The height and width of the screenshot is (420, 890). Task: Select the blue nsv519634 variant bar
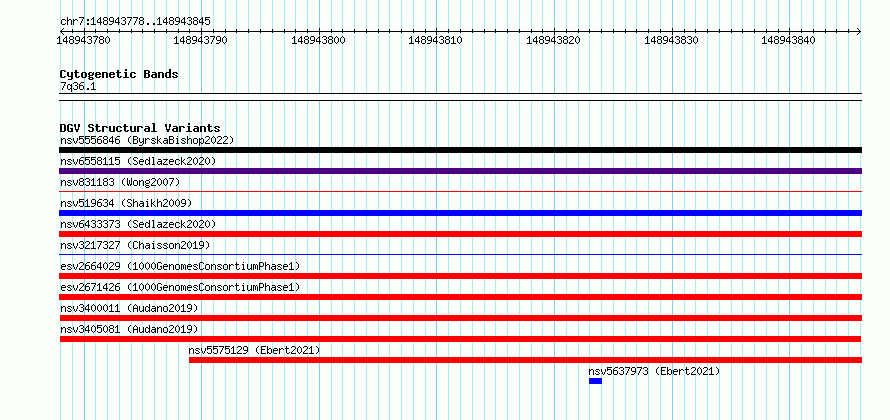[x=460, y=213]
